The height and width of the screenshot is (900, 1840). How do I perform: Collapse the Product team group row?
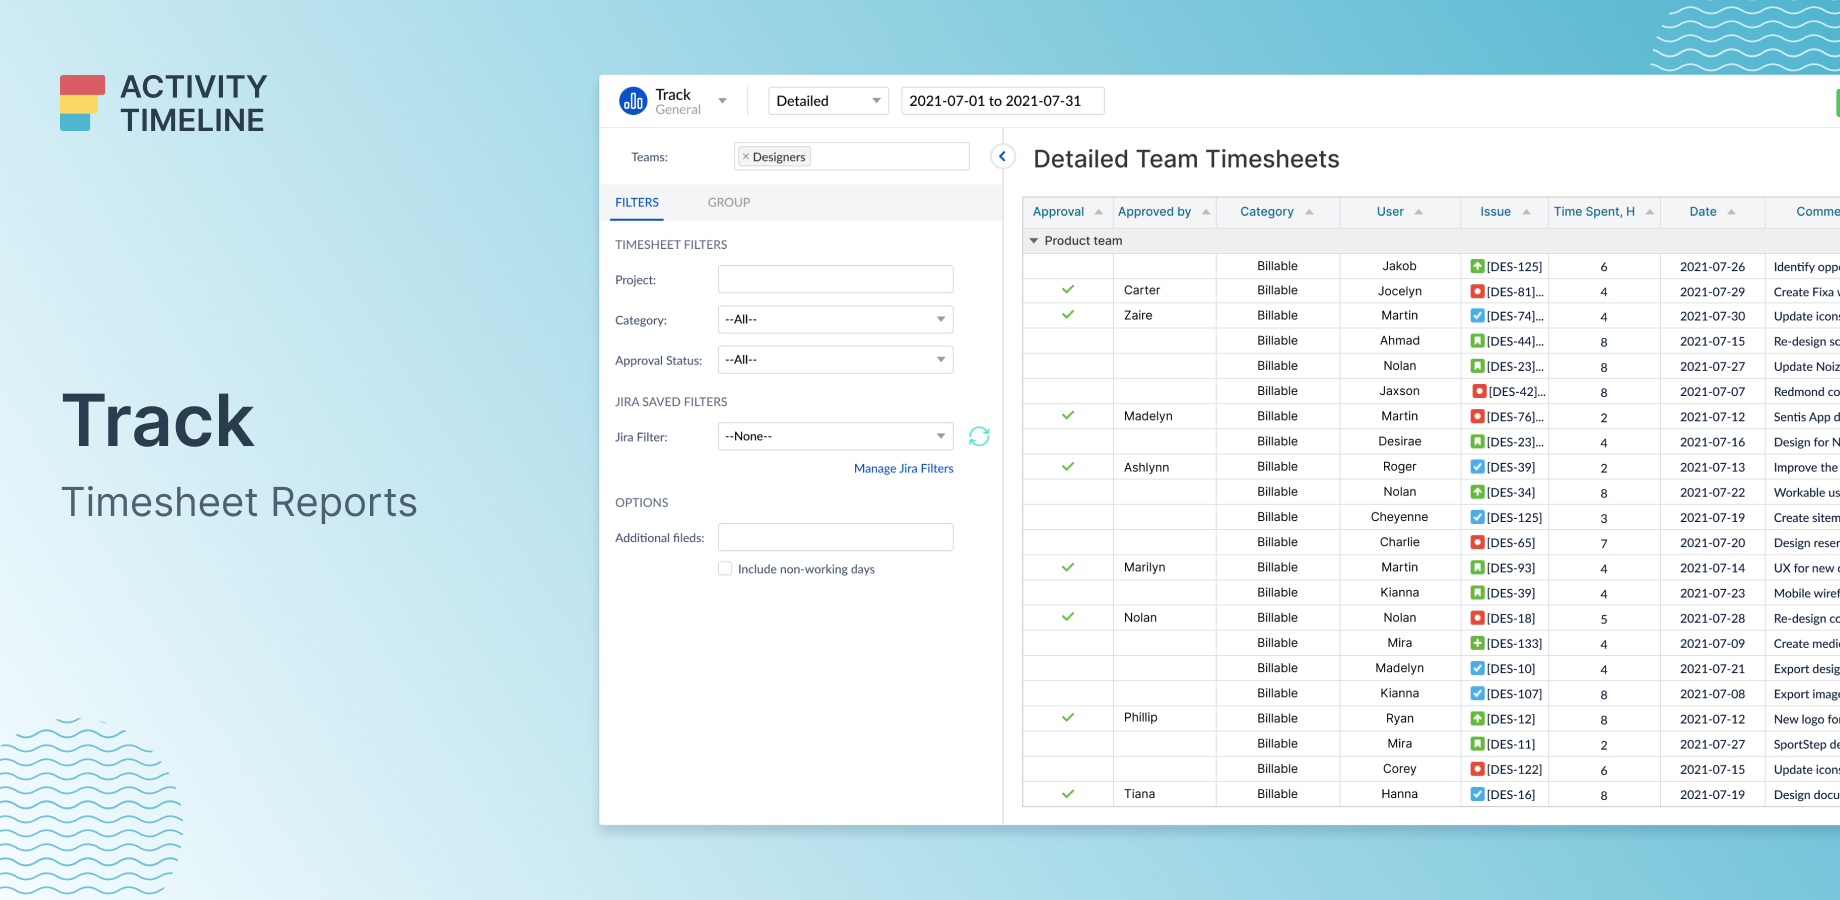click(1034, 241)
